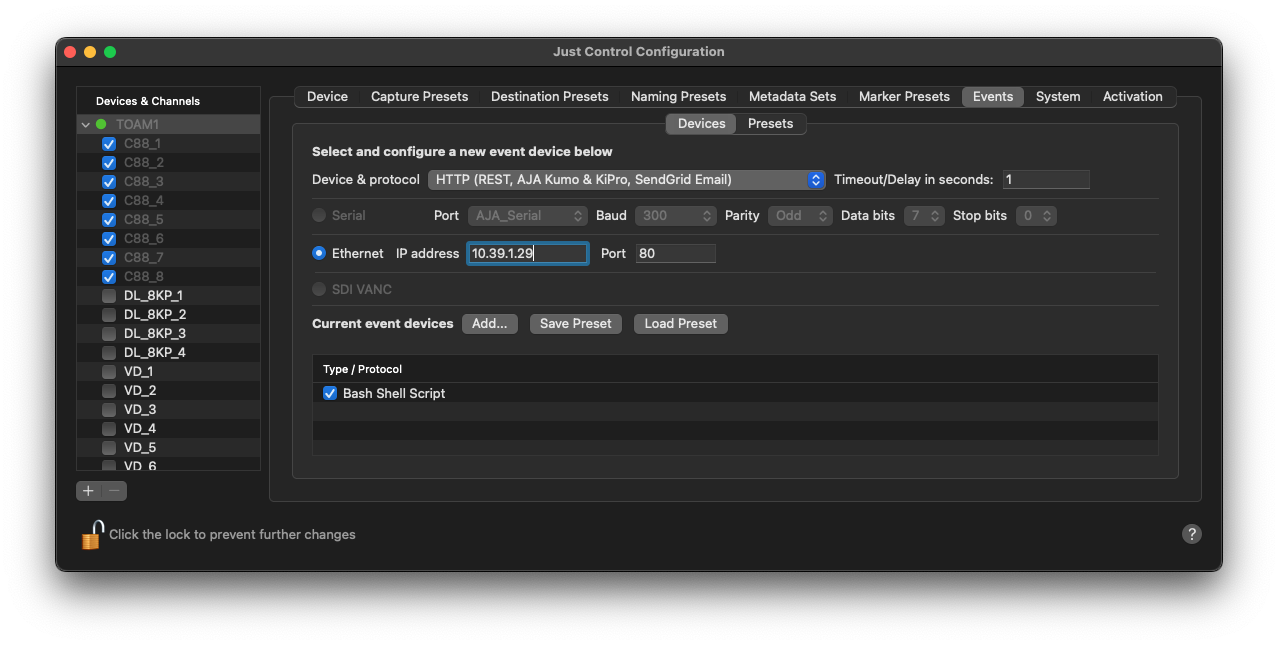Select the Events tab

coord(993,97)
